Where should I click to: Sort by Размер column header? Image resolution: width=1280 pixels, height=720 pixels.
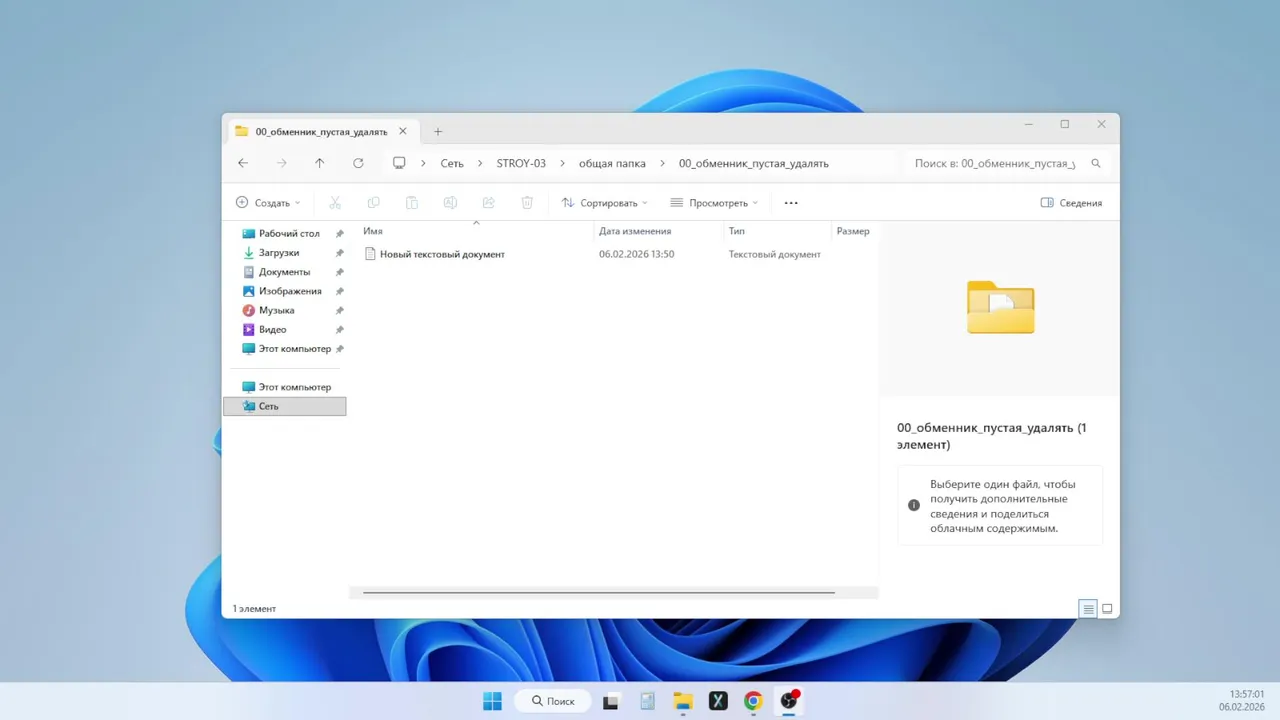pyautogui.click(x=853, y=231)
